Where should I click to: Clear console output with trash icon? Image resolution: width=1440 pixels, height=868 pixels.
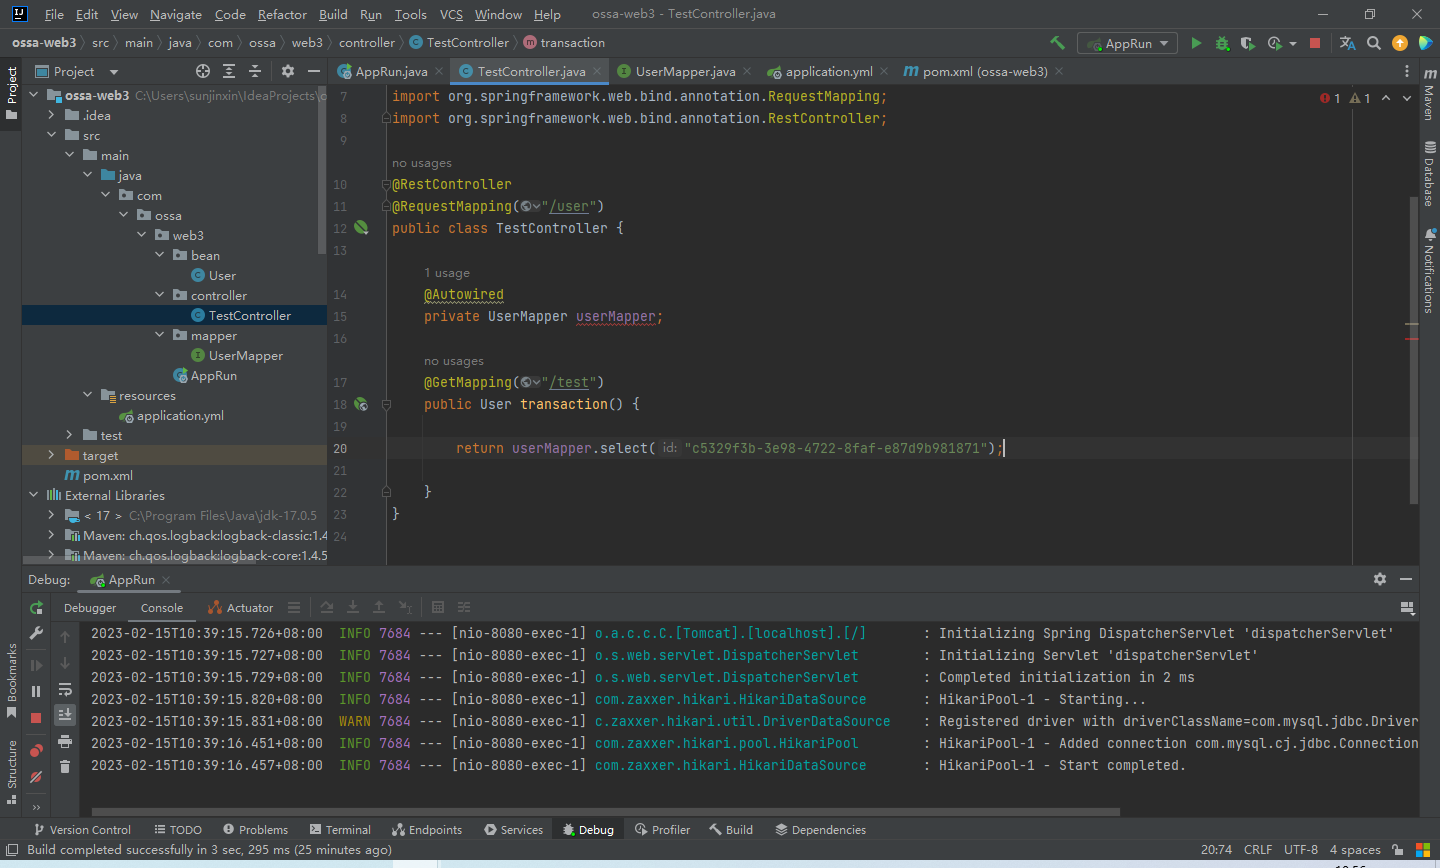pyautogui.click(x=65, y=767)
